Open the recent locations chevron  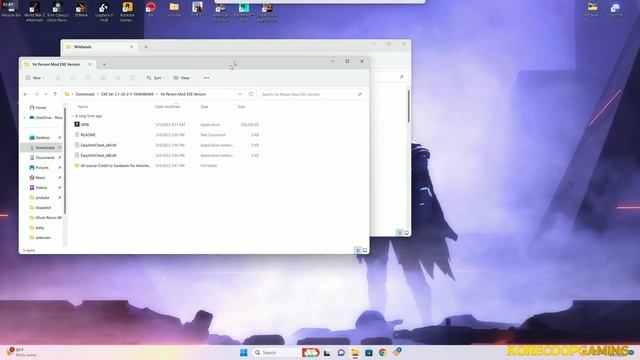pos(46,94)
